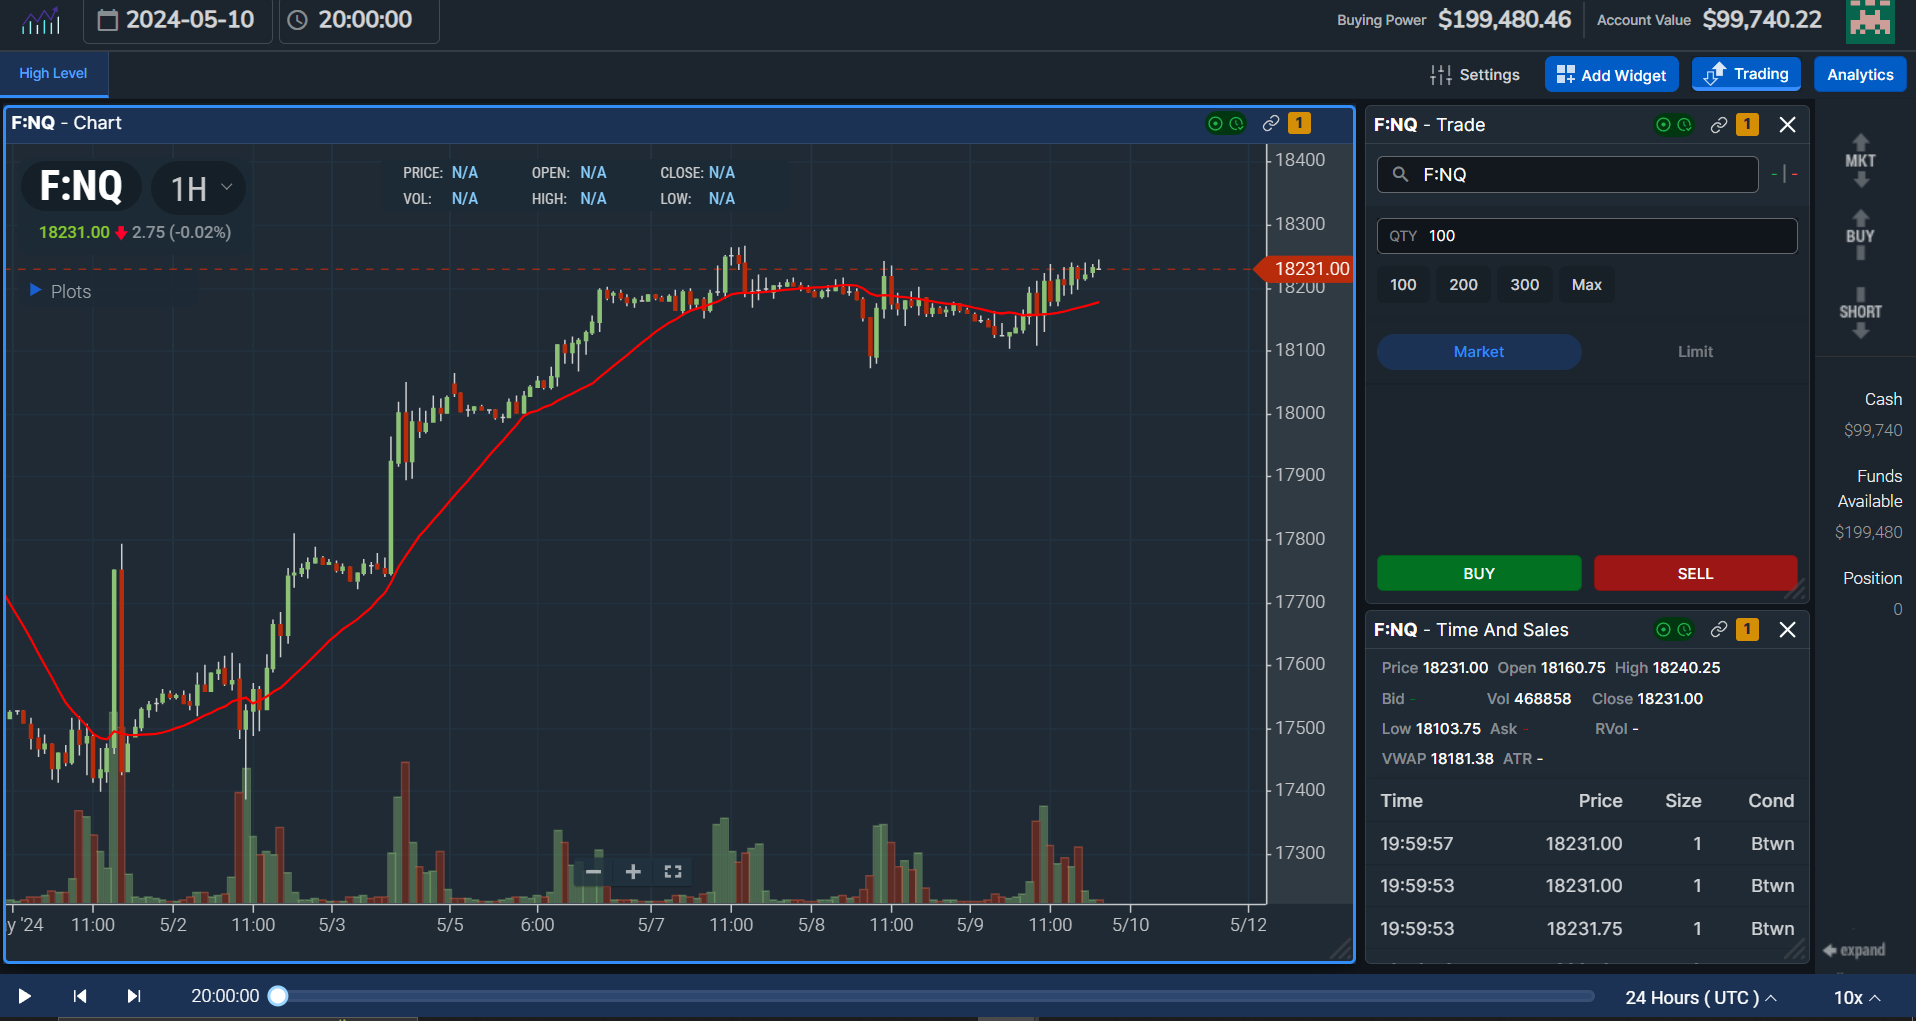Switch the order type to Limit

(1694, 352)
